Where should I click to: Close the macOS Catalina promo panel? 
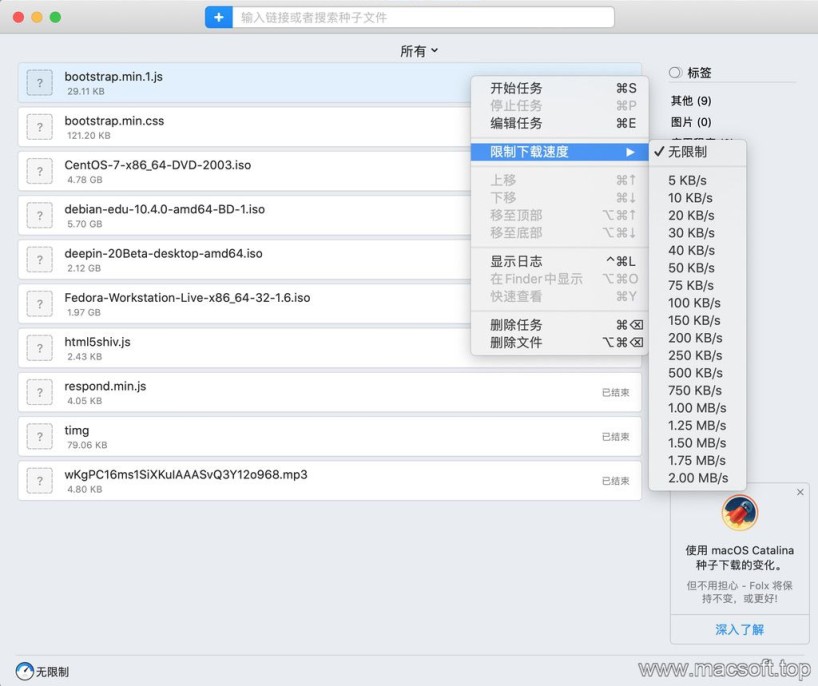pyautogui.click(x=800, y=492)
